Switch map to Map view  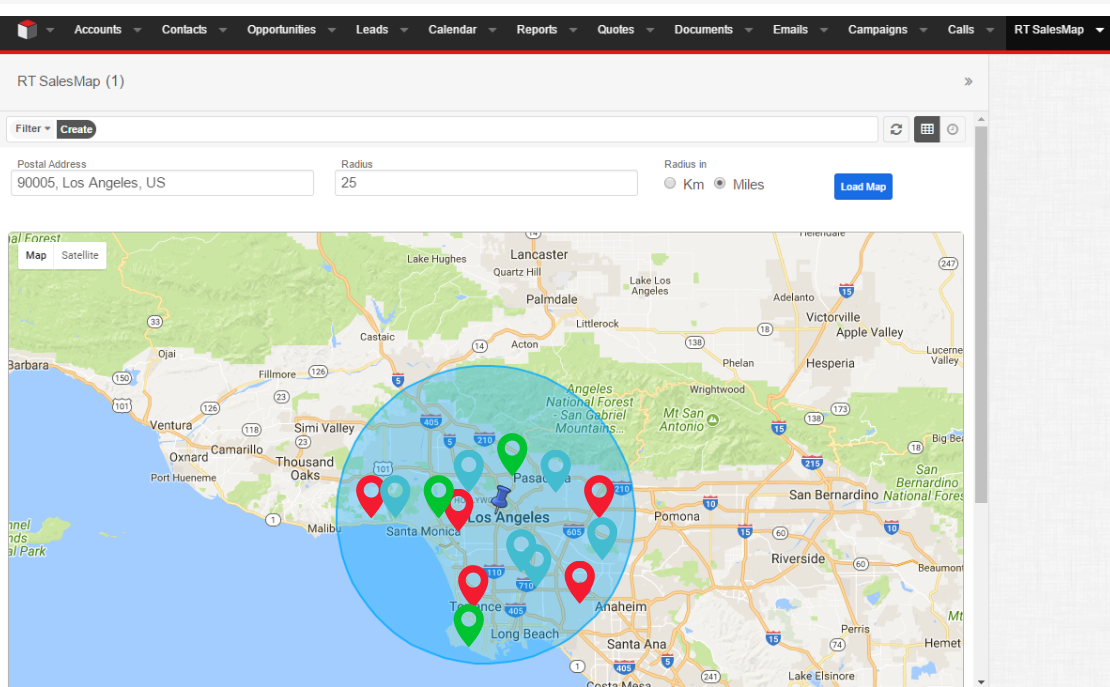coord(36,255)
